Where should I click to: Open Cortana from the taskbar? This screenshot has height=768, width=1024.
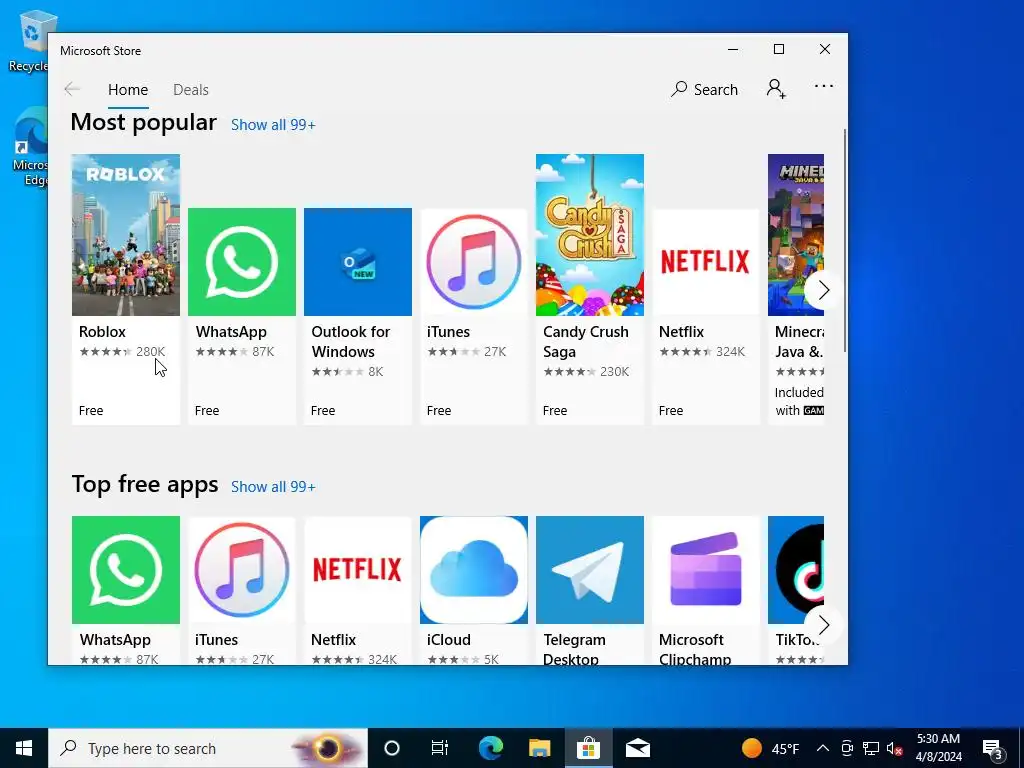click(392, 748)
